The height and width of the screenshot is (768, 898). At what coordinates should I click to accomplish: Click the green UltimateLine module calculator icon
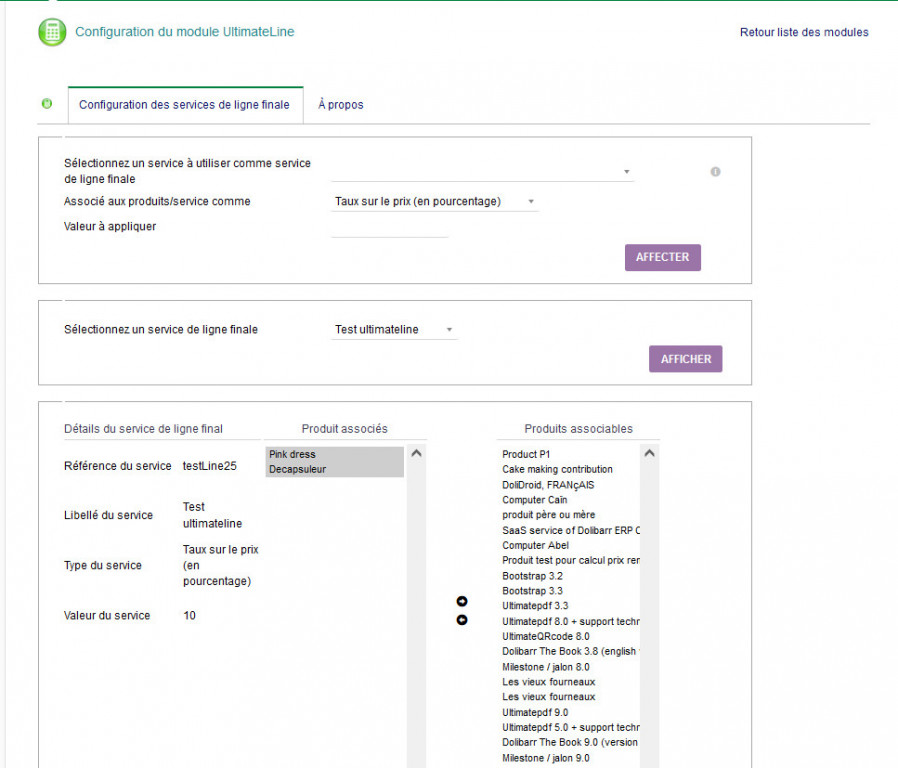pos(52,32)
